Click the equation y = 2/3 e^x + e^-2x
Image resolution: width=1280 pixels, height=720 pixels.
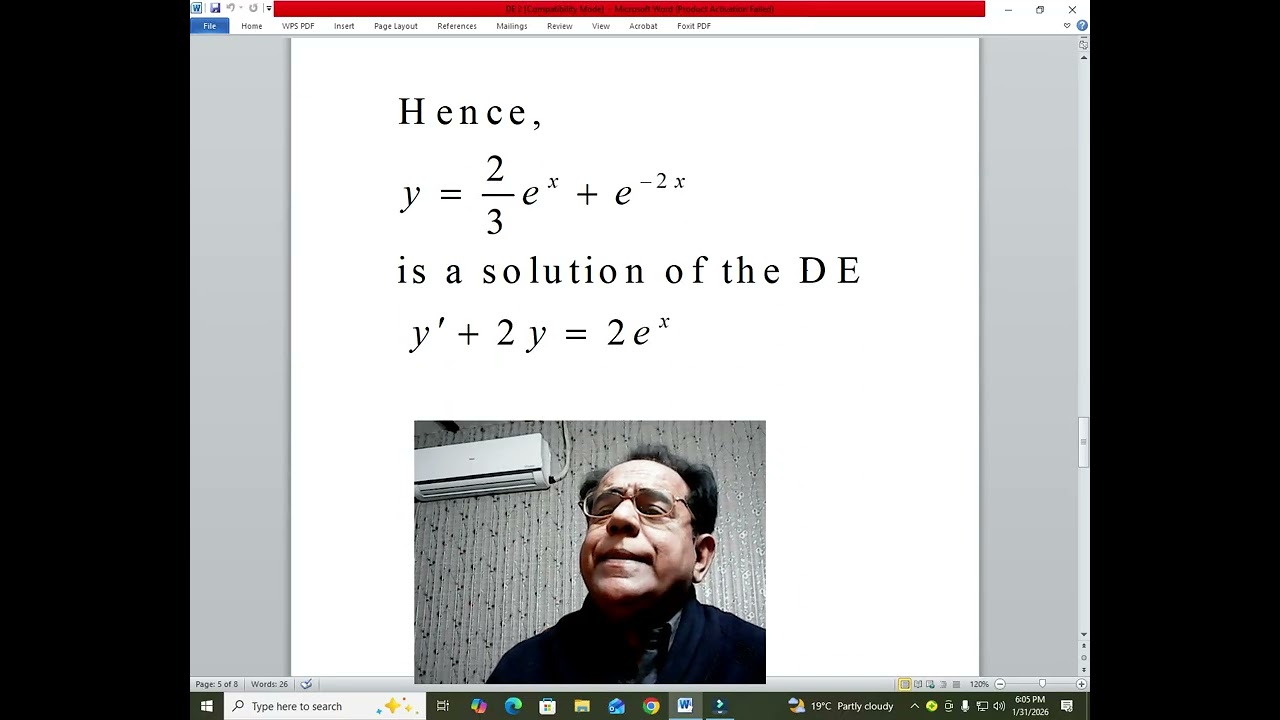[x=543, y=194]
